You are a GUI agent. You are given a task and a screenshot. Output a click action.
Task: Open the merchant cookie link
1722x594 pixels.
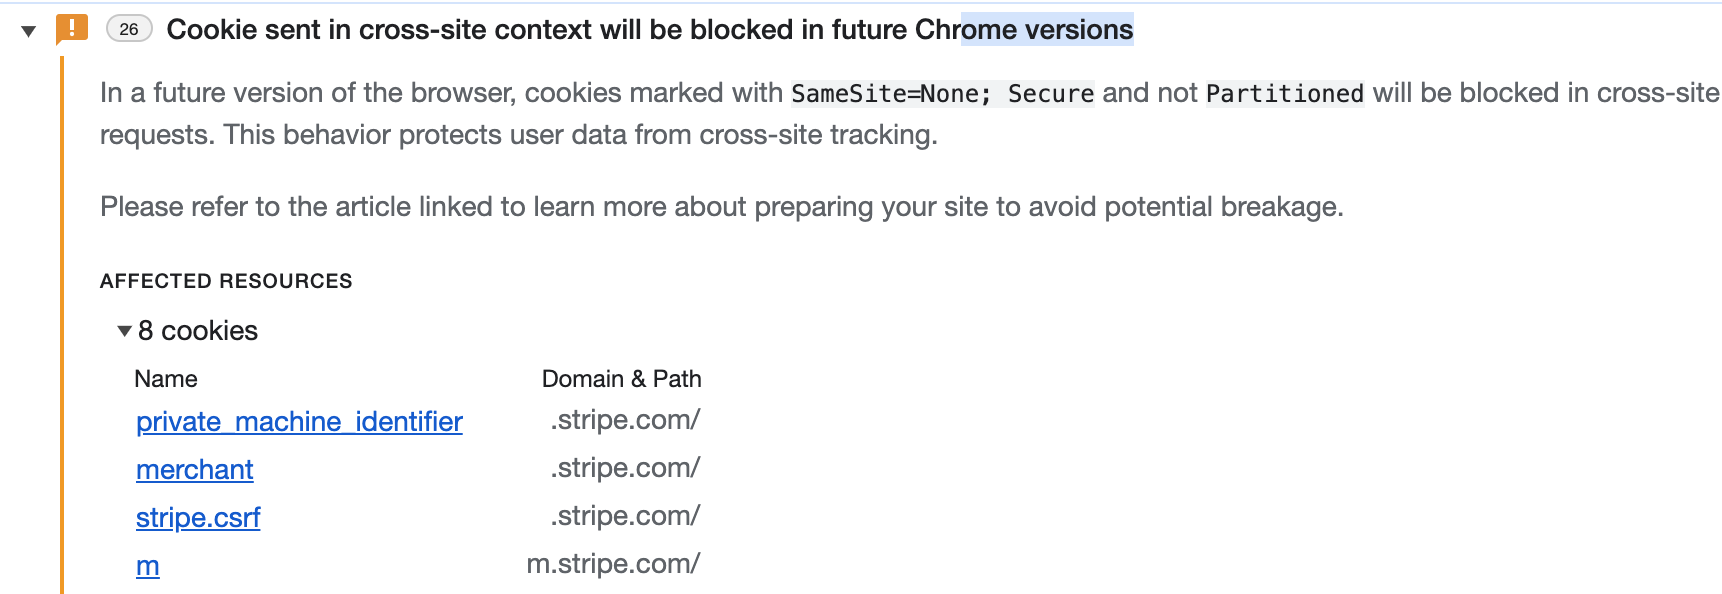195,470
